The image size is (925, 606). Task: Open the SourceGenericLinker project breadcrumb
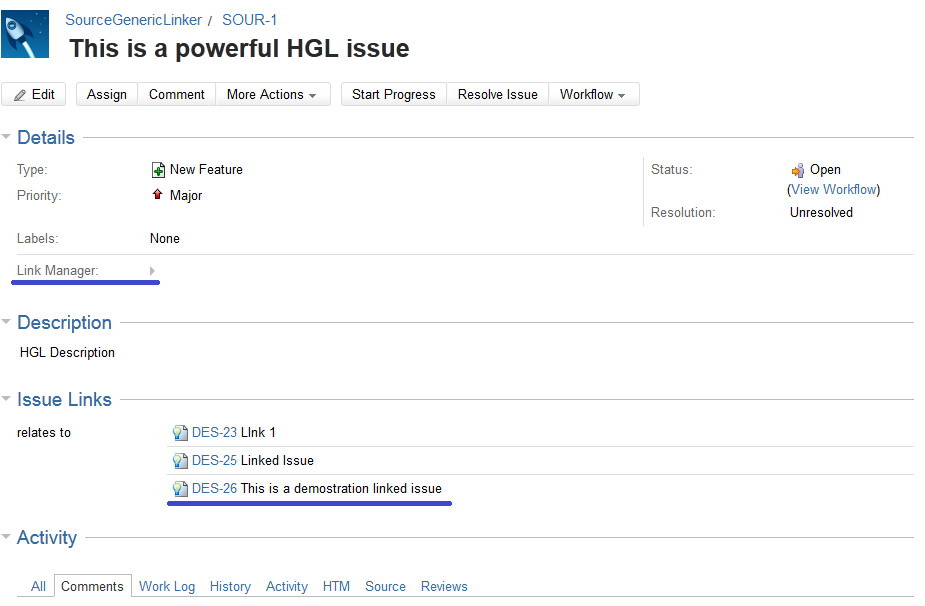tap(133, 20)
